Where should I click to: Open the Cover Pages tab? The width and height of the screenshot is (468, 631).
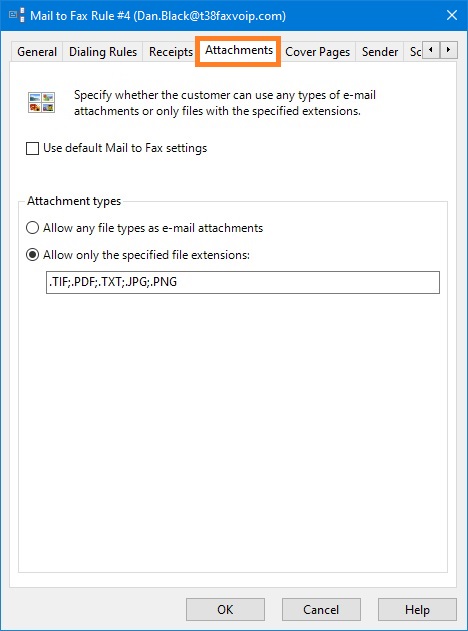click(x=317, y=52)
